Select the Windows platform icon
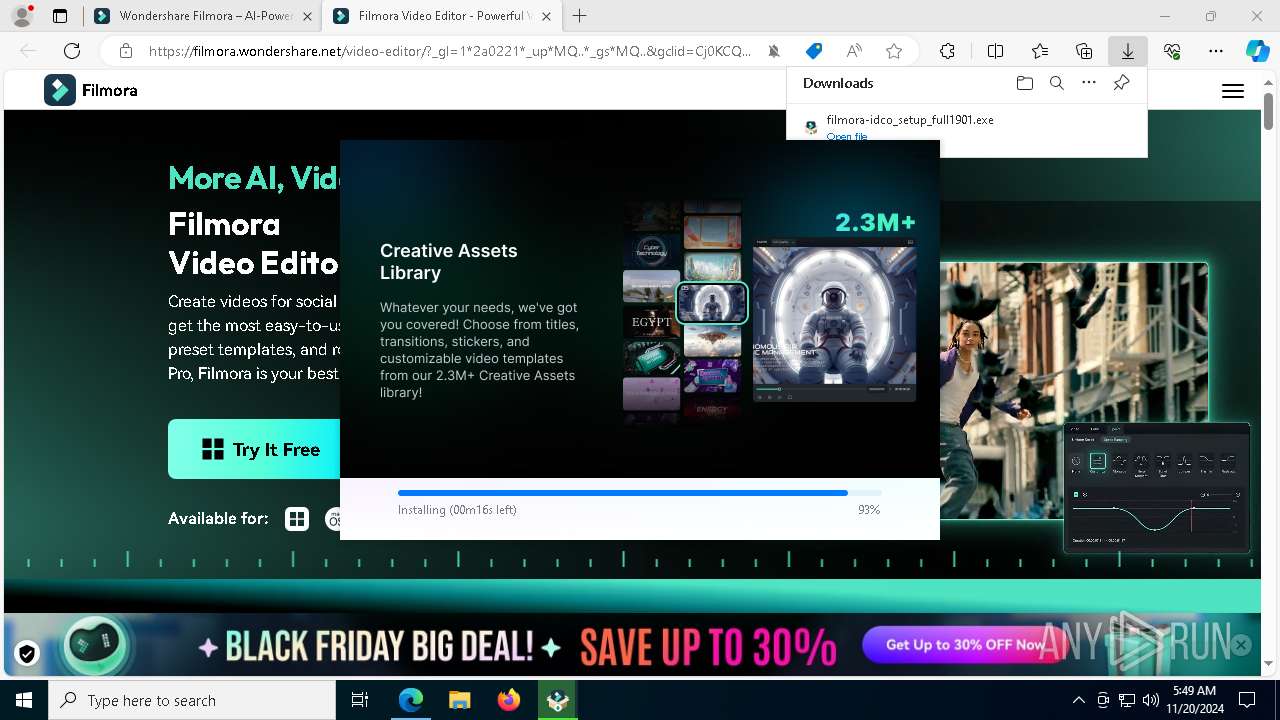 click(297, 519)
